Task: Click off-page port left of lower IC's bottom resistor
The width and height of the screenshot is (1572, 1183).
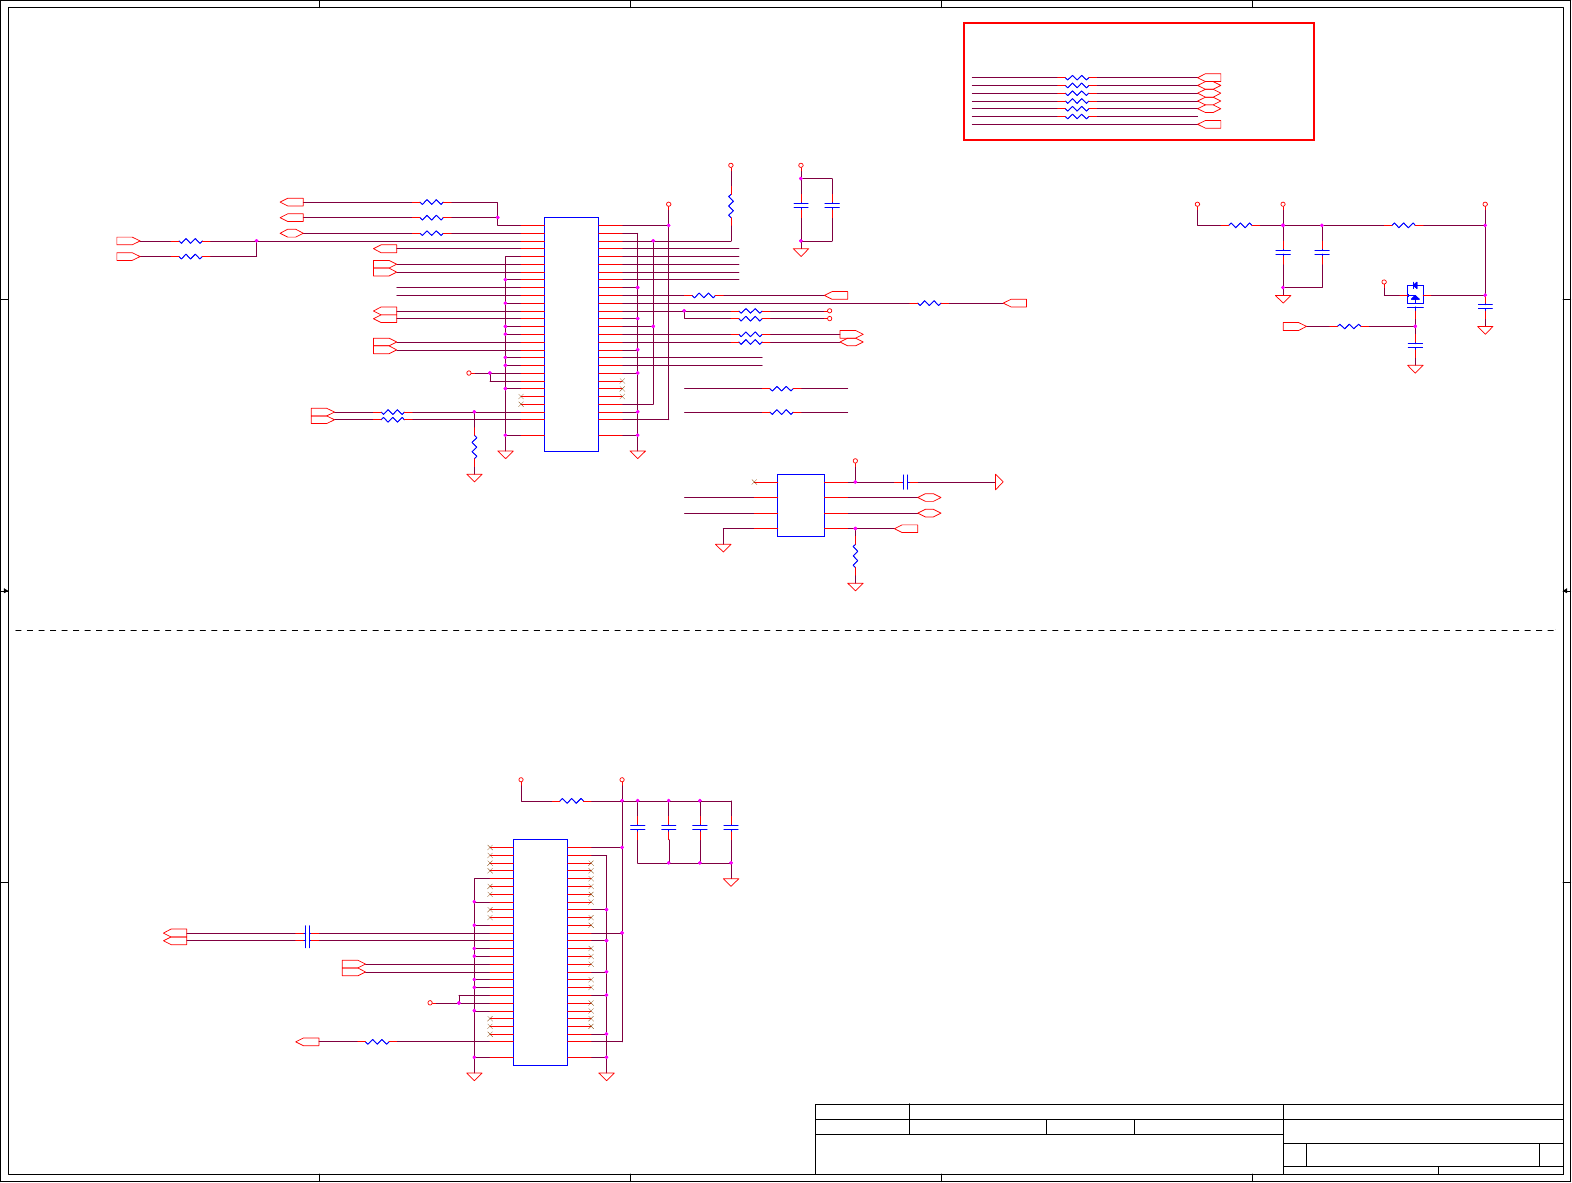Action: (308, 1041)
